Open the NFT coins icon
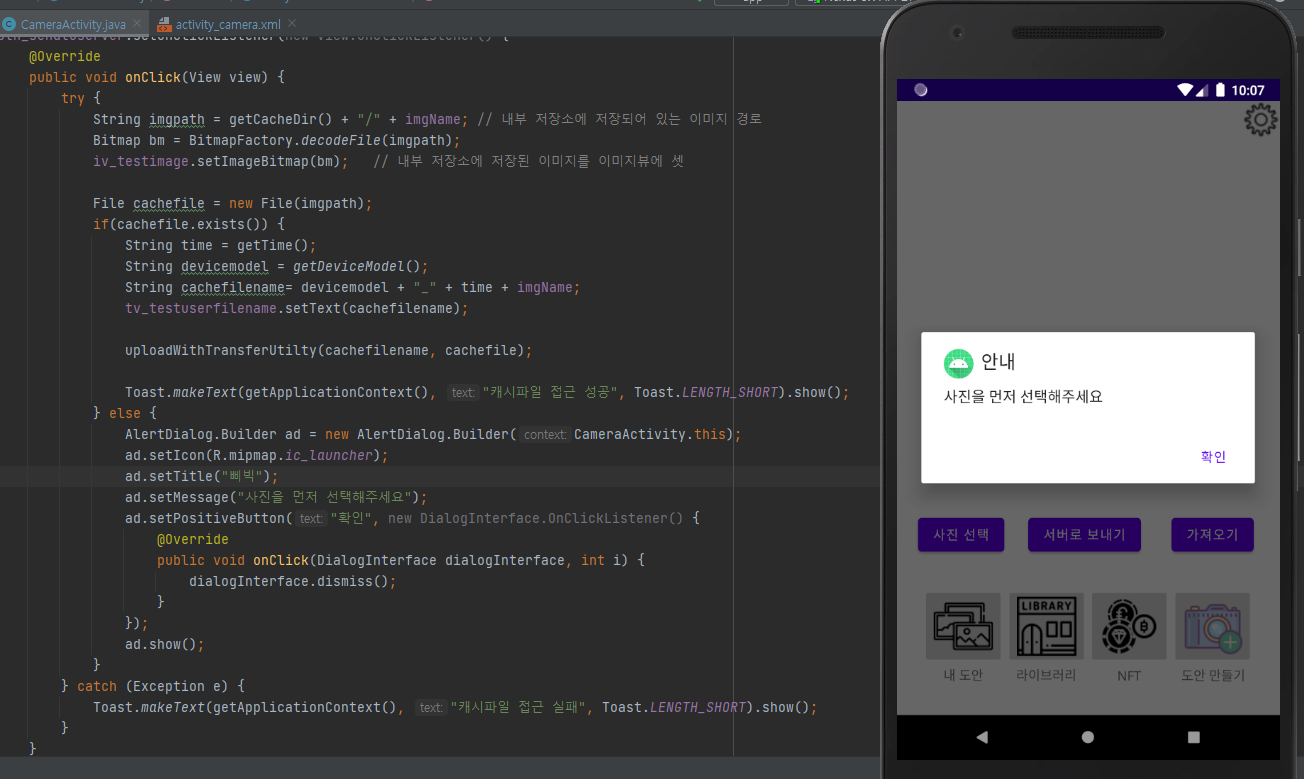1304x779 pixels. pyautogui.click(x=1129, y=626)
